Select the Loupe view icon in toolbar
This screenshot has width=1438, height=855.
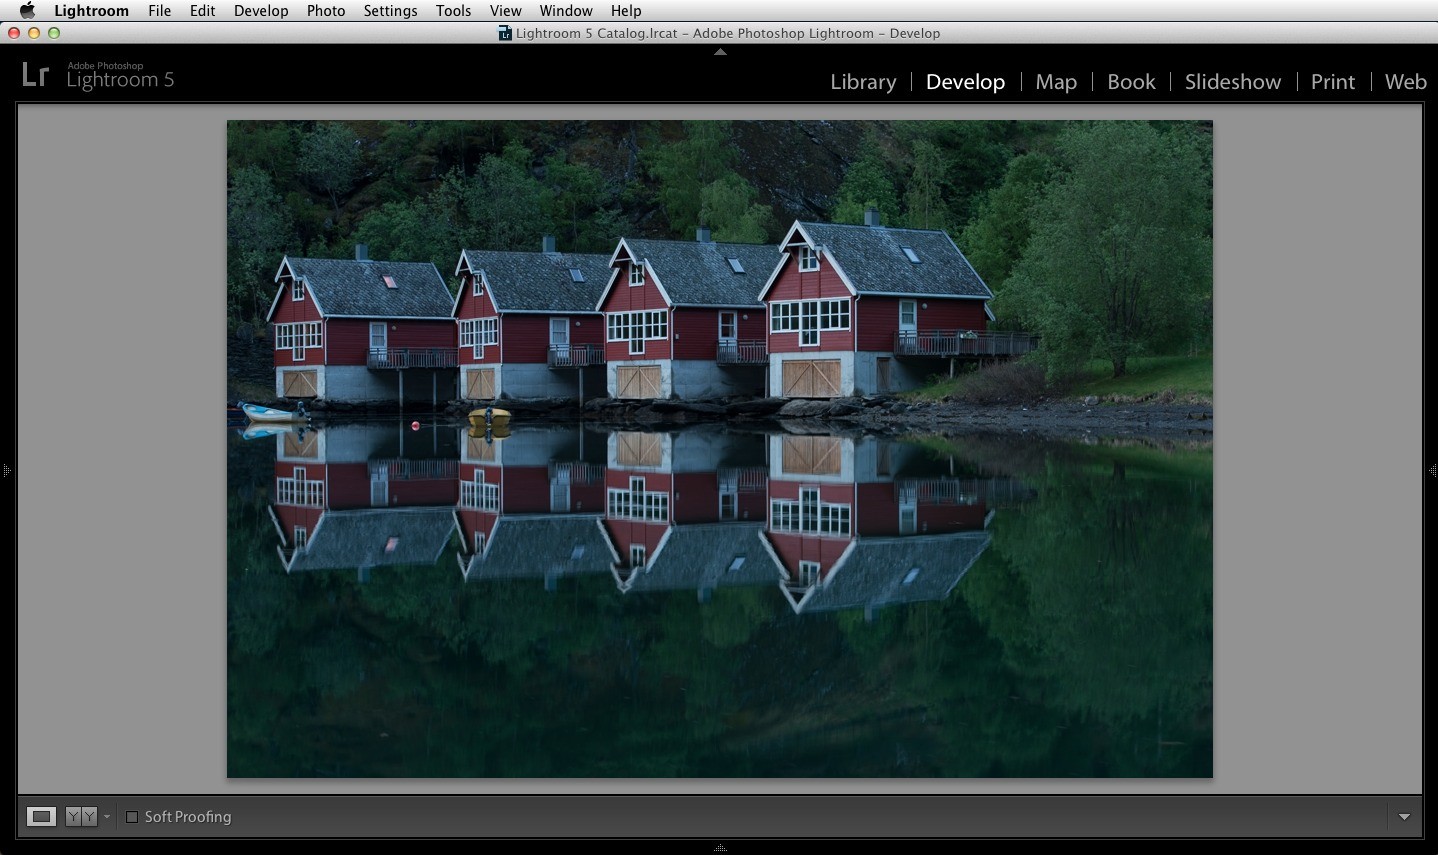(41, 817)
